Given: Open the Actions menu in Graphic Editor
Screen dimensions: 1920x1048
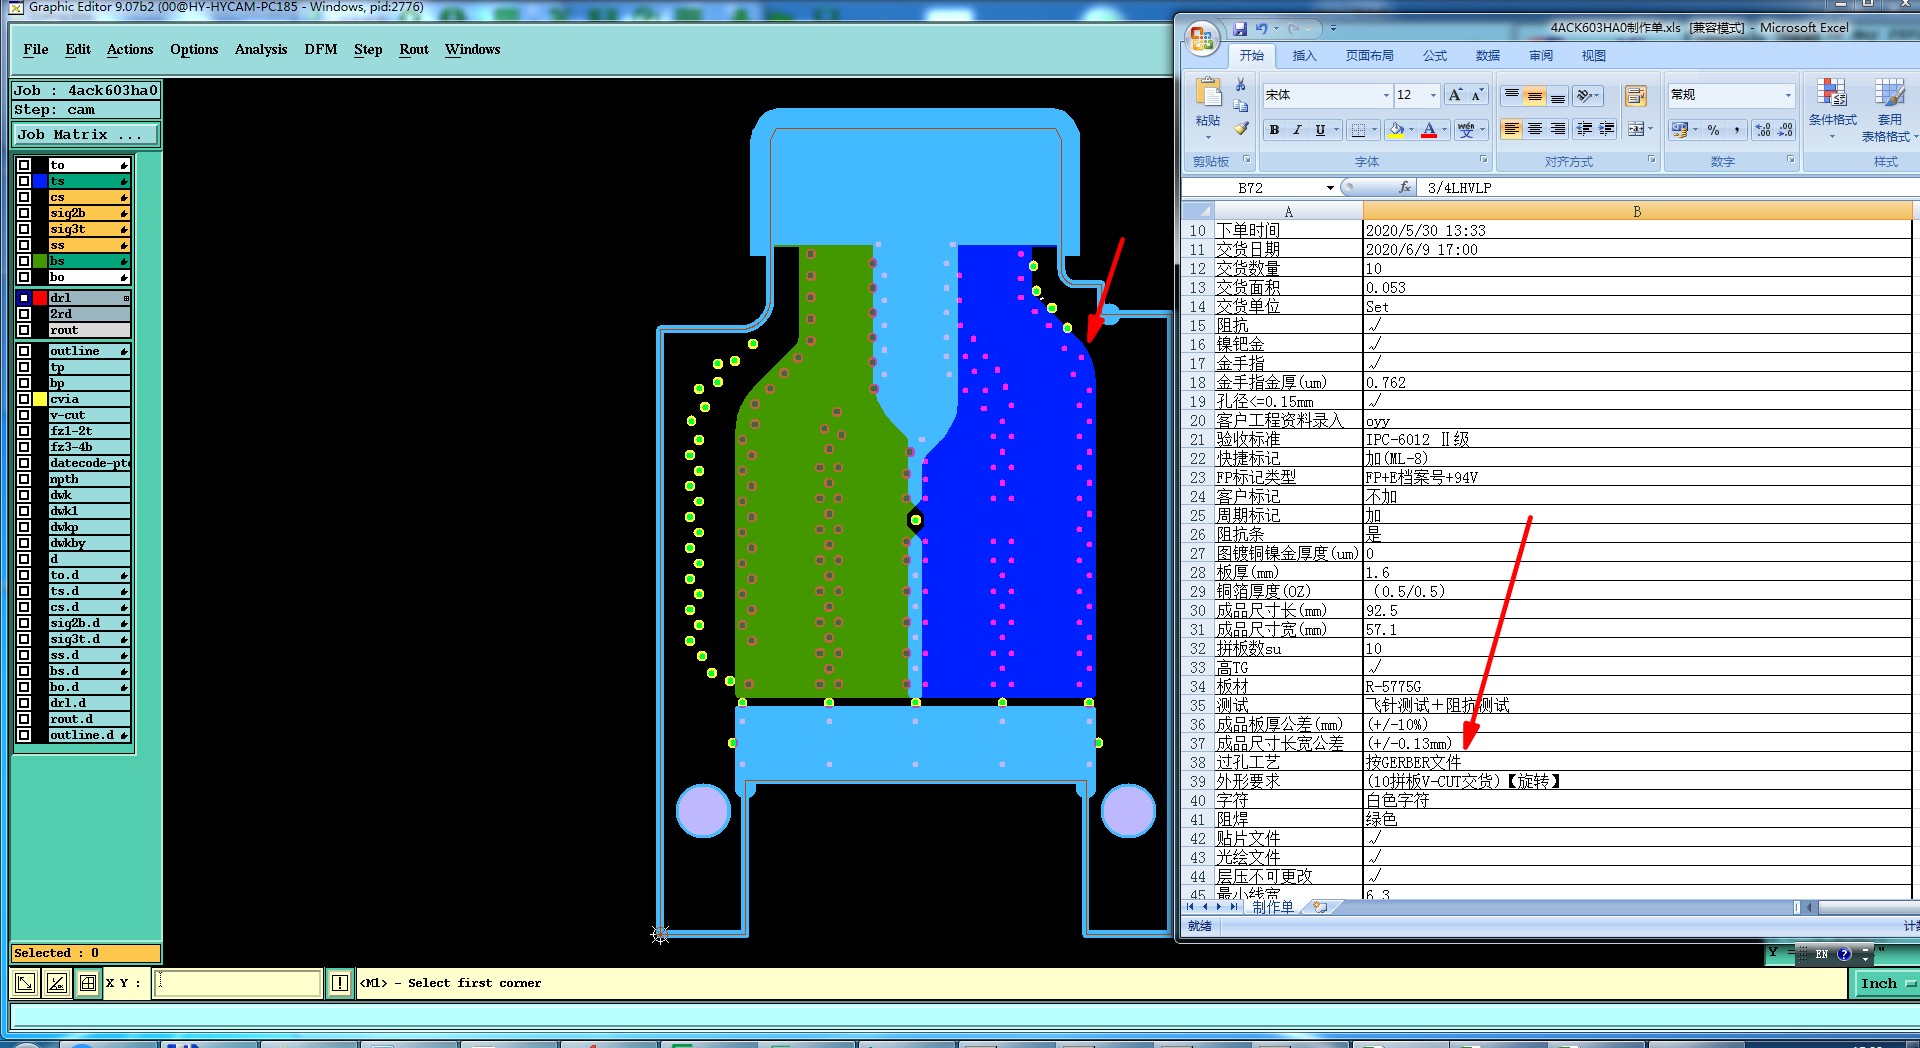Looking at the screenshot, I should point(130,49).
